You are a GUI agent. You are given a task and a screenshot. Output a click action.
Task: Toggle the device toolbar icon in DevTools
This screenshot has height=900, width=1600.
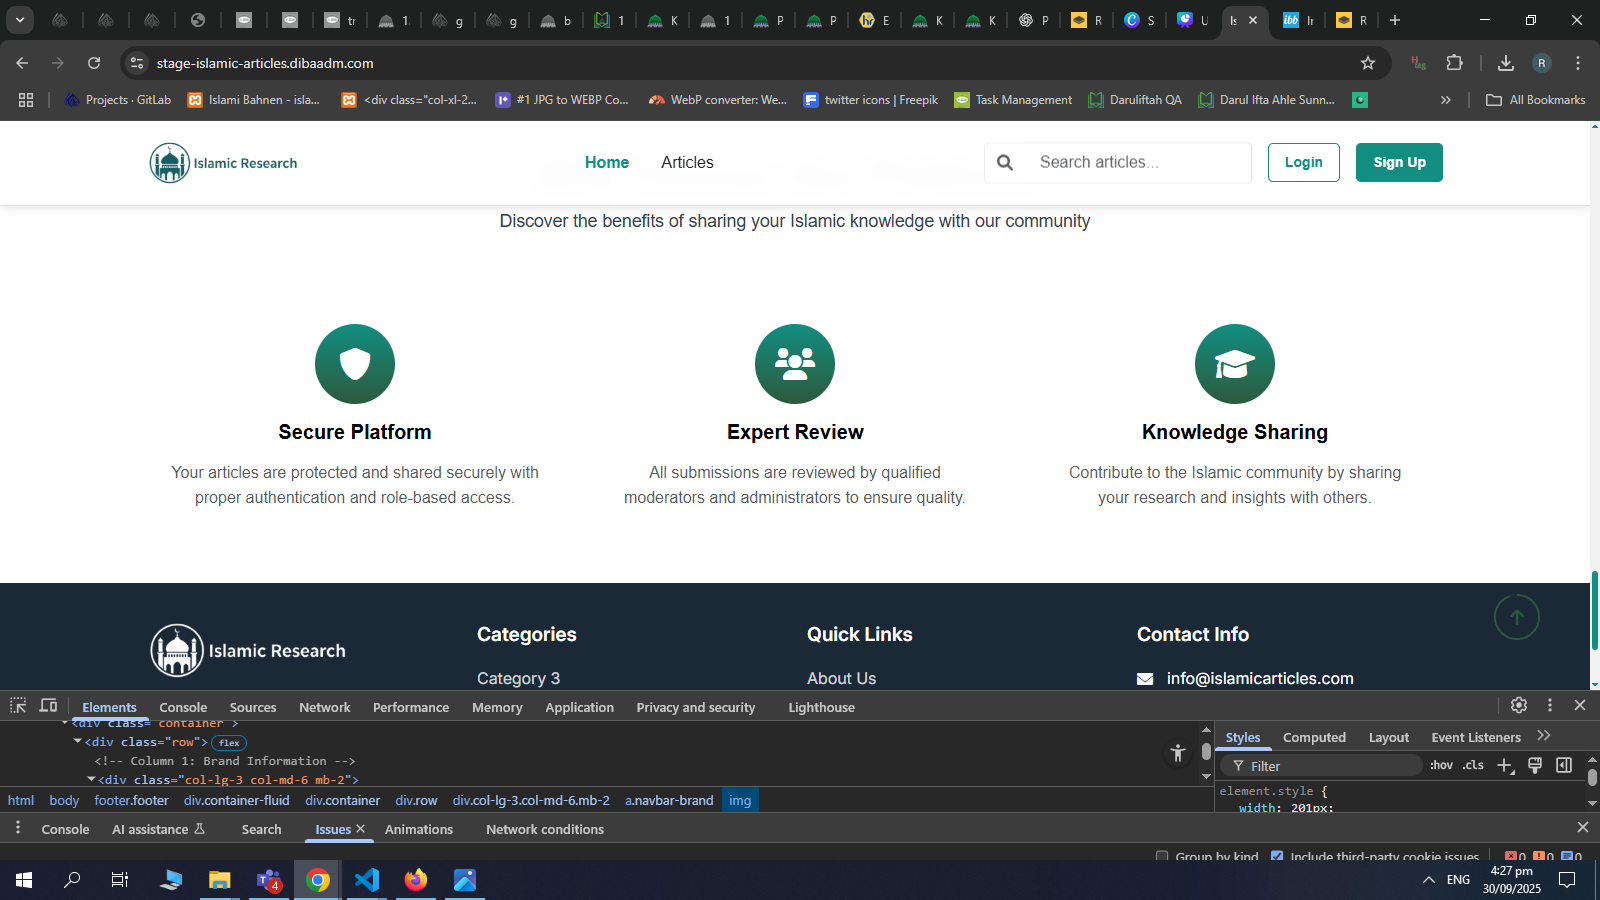[48, 706]
